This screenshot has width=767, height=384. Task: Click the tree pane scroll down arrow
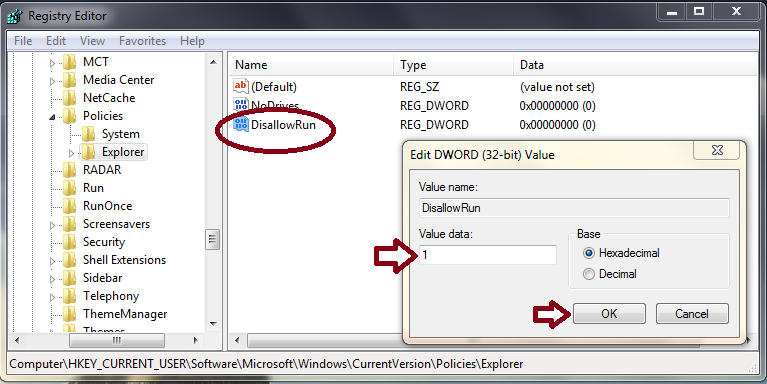(213, 323)
